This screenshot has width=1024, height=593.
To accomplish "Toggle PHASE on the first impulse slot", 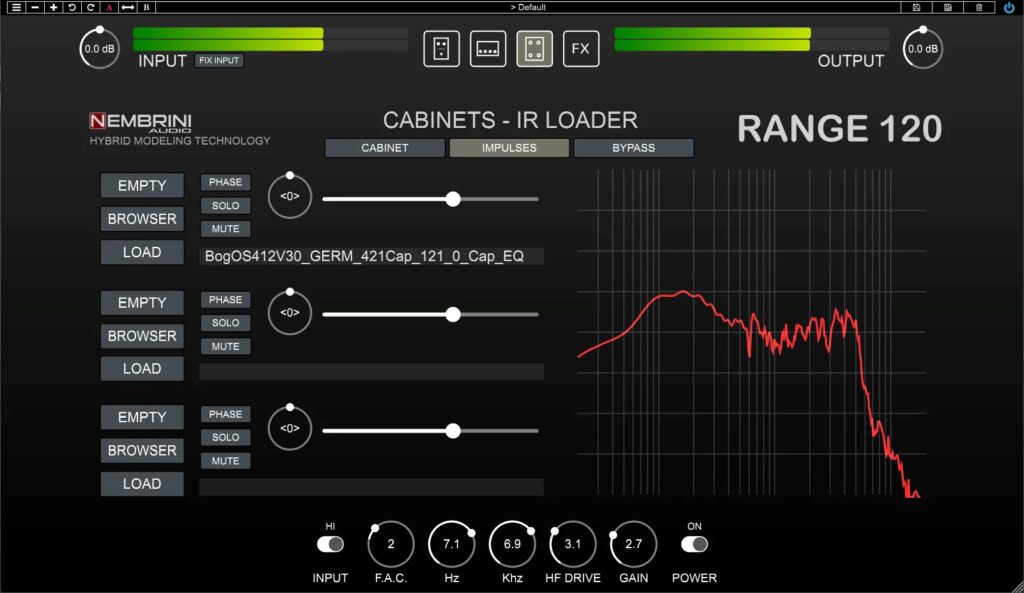I will pyautogui.click(x=225, y=182).
